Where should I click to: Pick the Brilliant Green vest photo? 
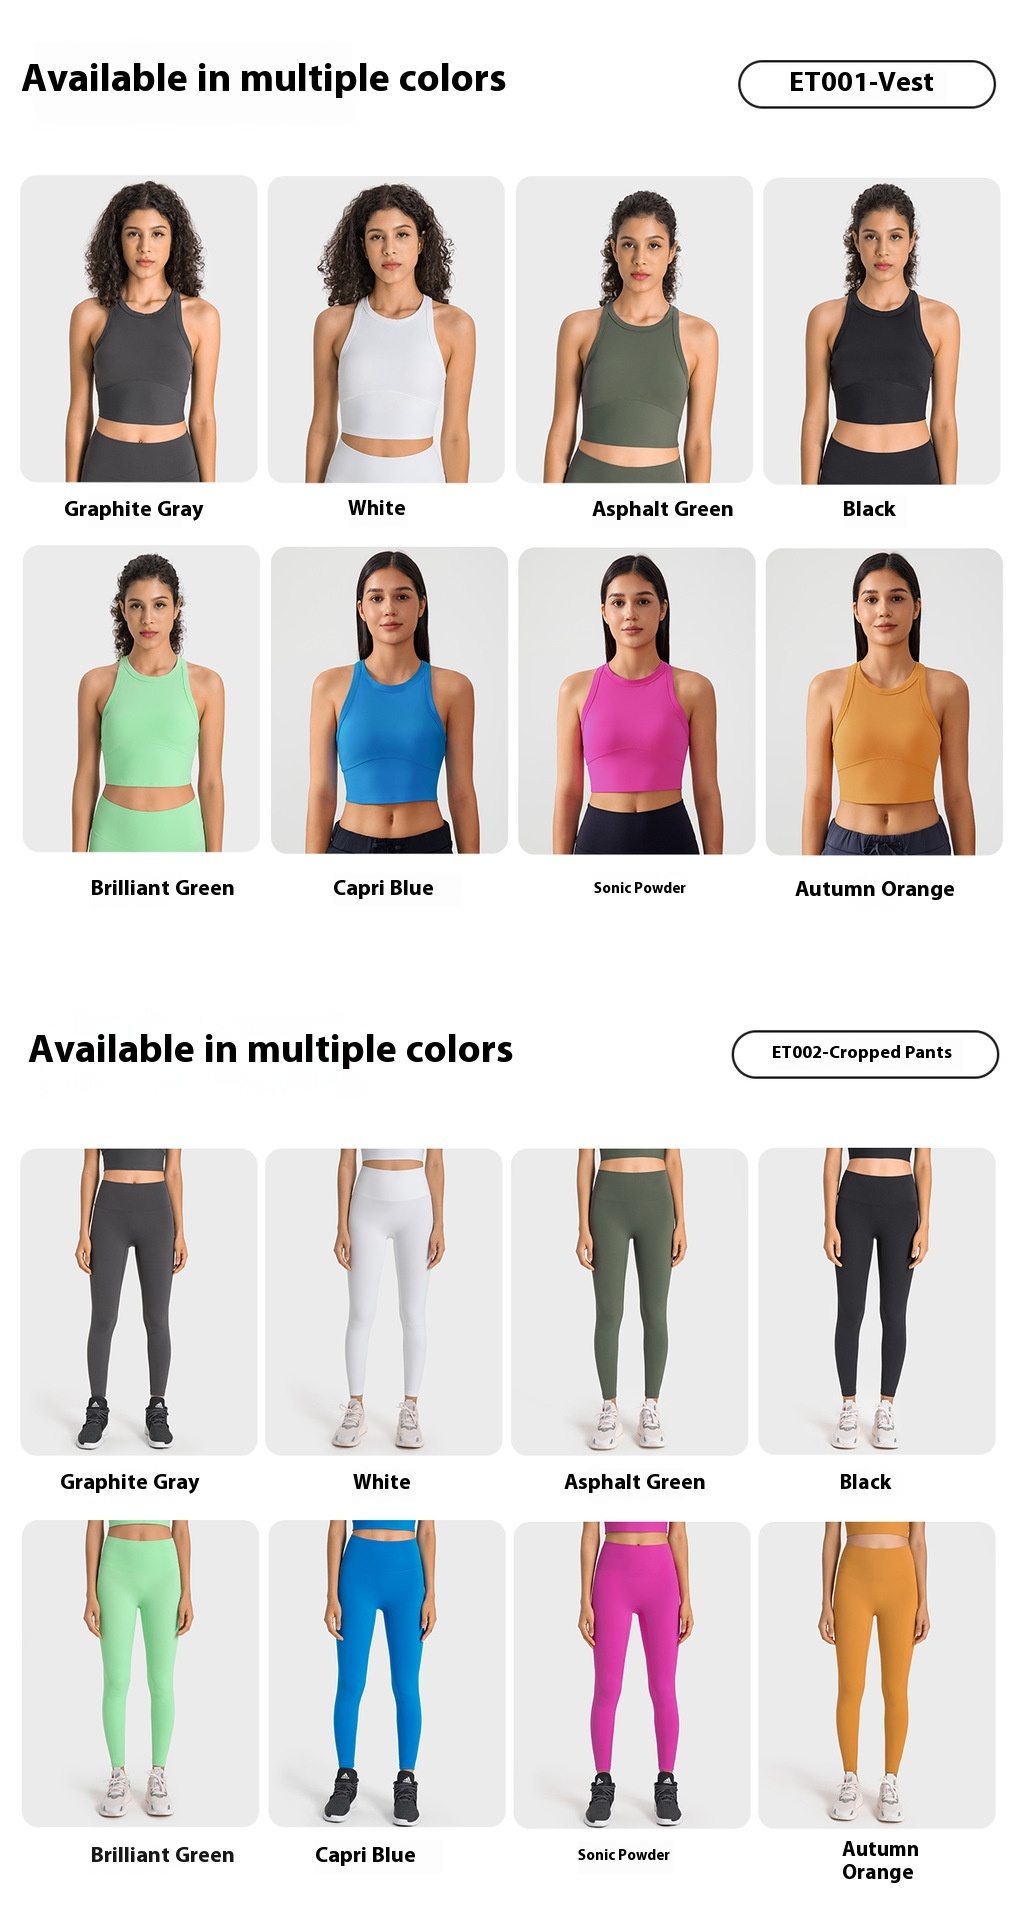[x=141, y=698]
